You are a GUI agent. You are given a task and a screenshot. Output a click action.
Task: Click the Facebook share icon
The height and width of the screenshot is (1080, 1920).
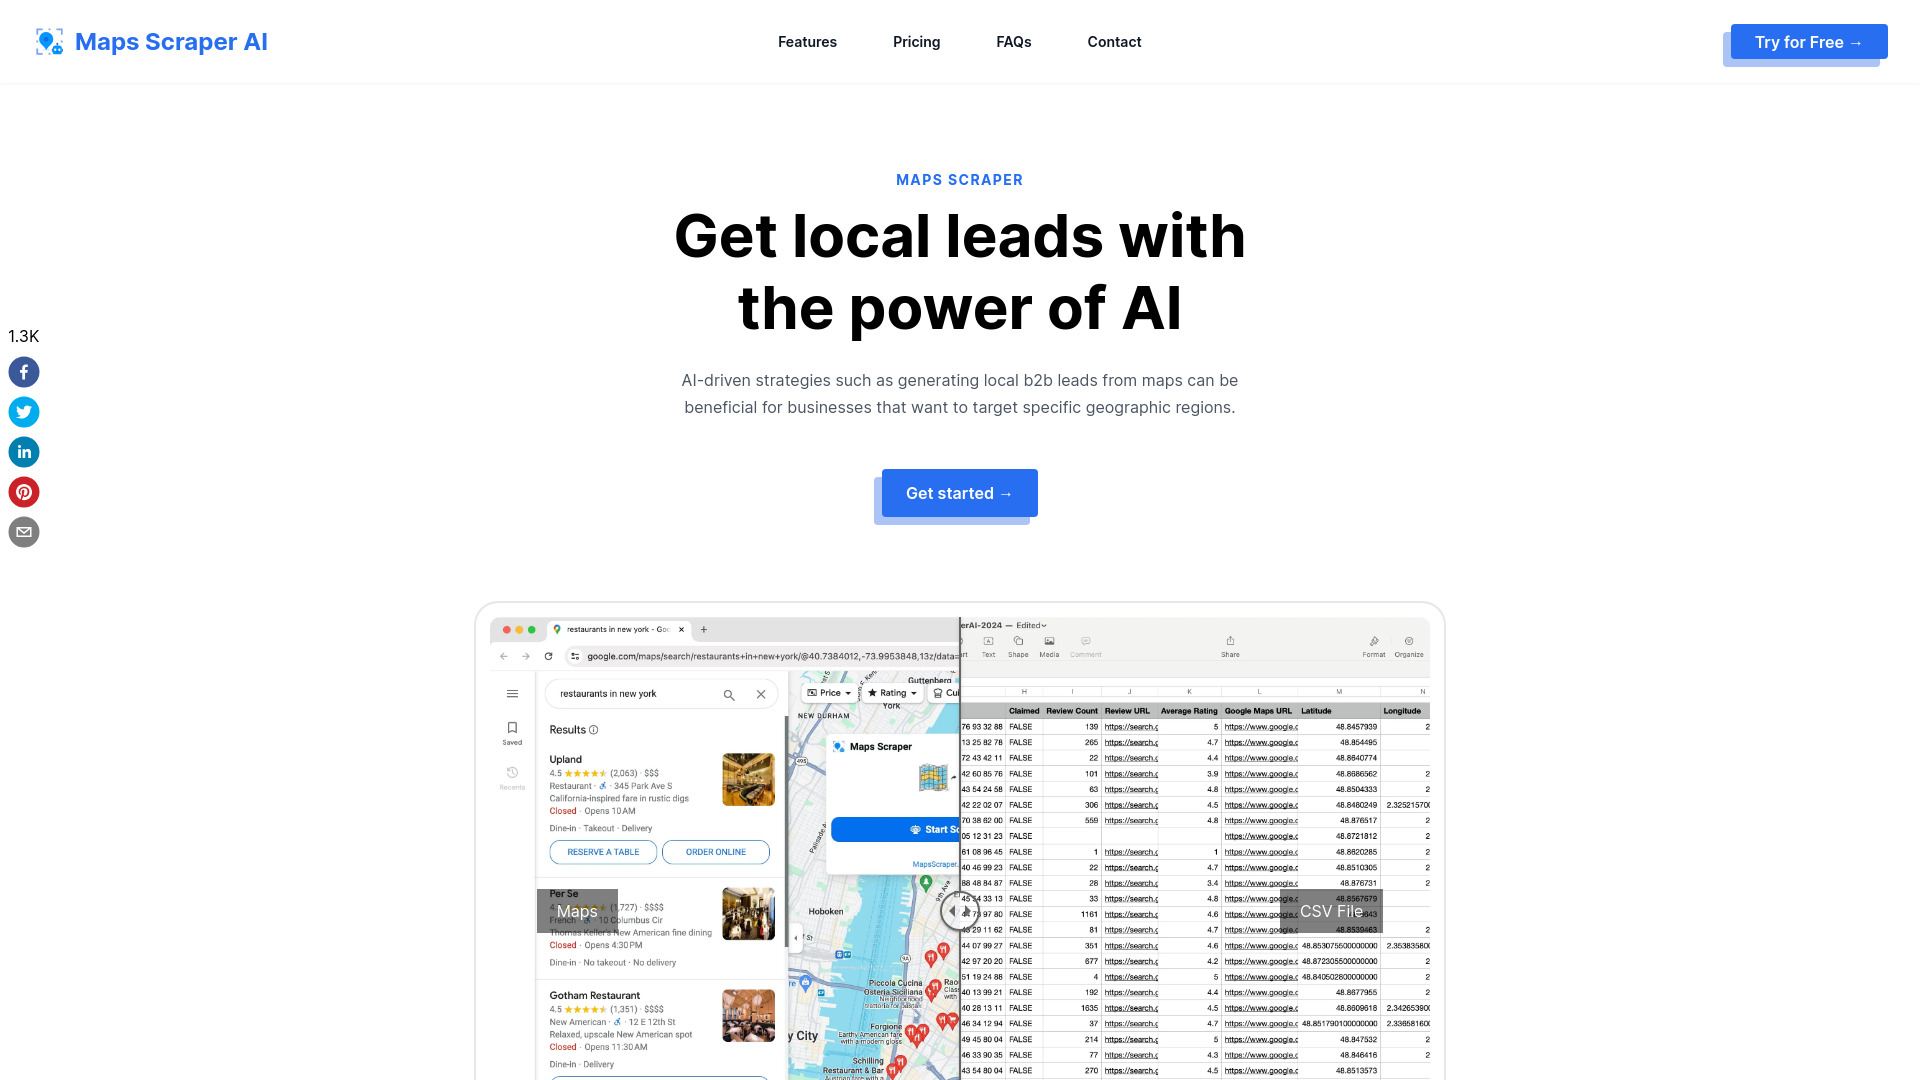coord(24,372)
